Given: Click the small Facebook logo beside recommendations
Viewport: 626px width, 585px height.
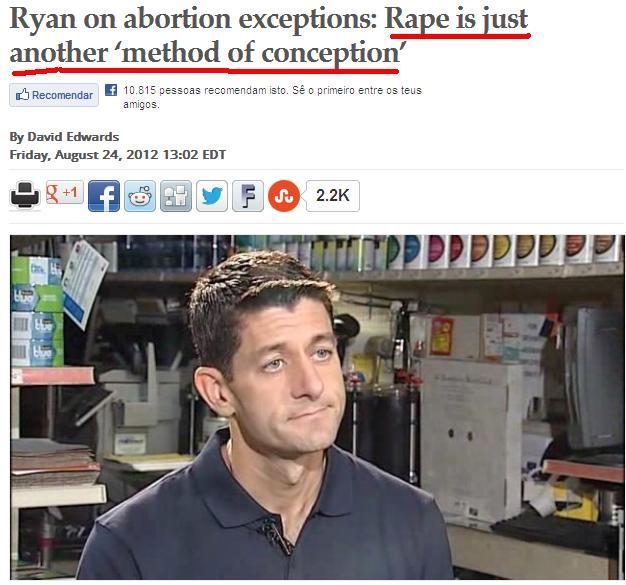Looking at the screenshot, I should tap(111, 90).
